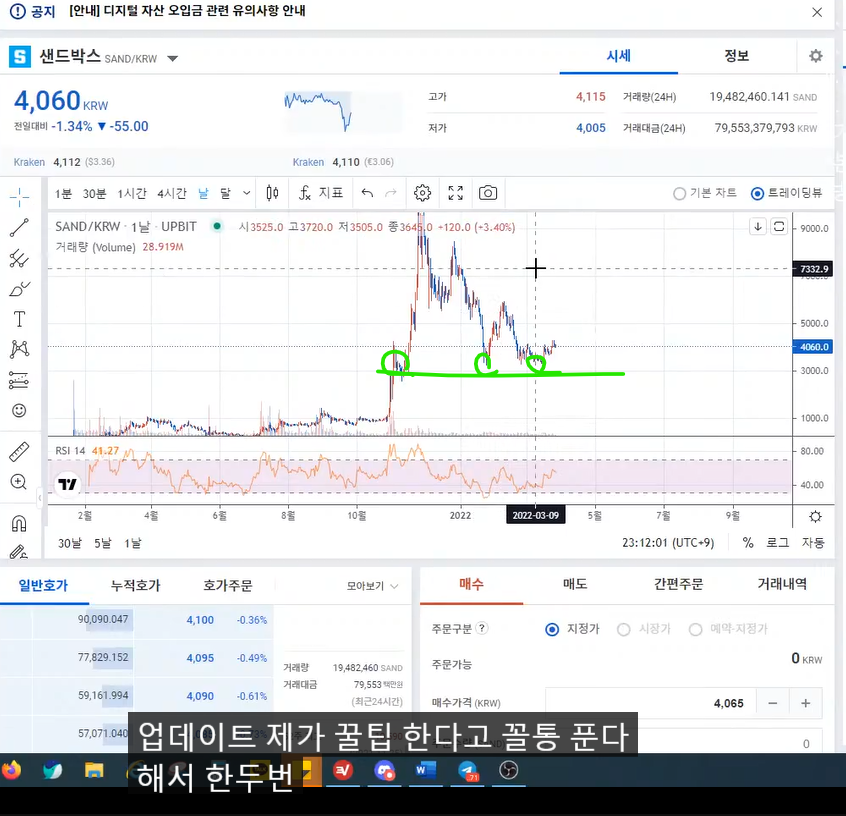The width and height of the screenshot is (846, 816).
Task: Select the pitchfork channel tool
Action: point(19,259)
